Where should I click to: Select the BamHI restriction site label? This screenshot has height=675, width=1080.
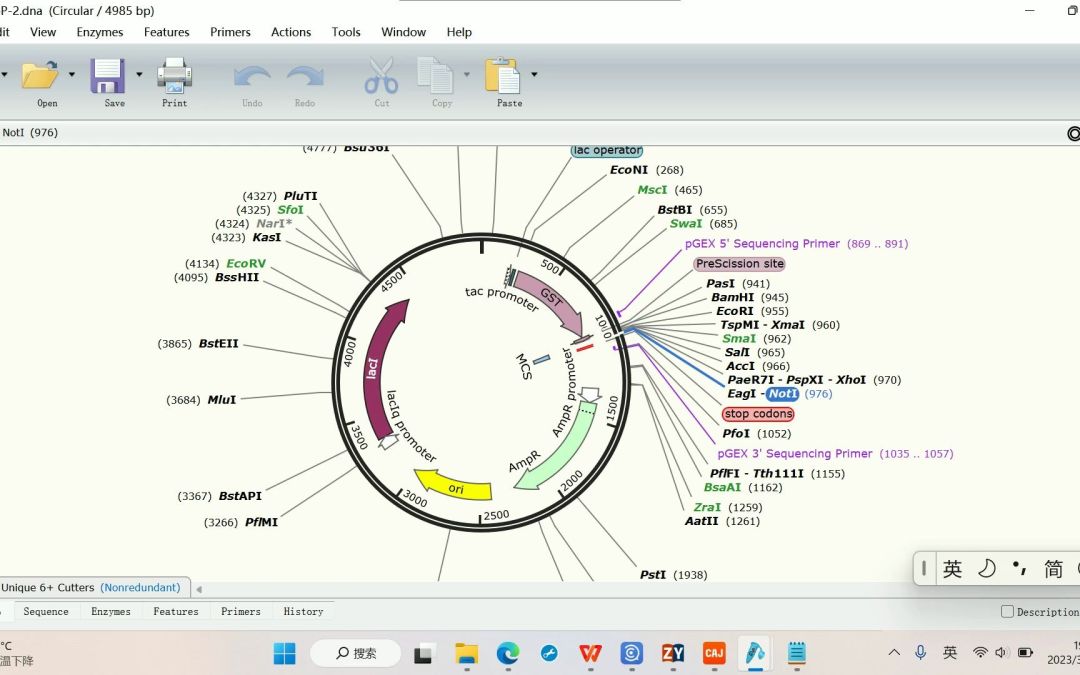click(732, 298)
